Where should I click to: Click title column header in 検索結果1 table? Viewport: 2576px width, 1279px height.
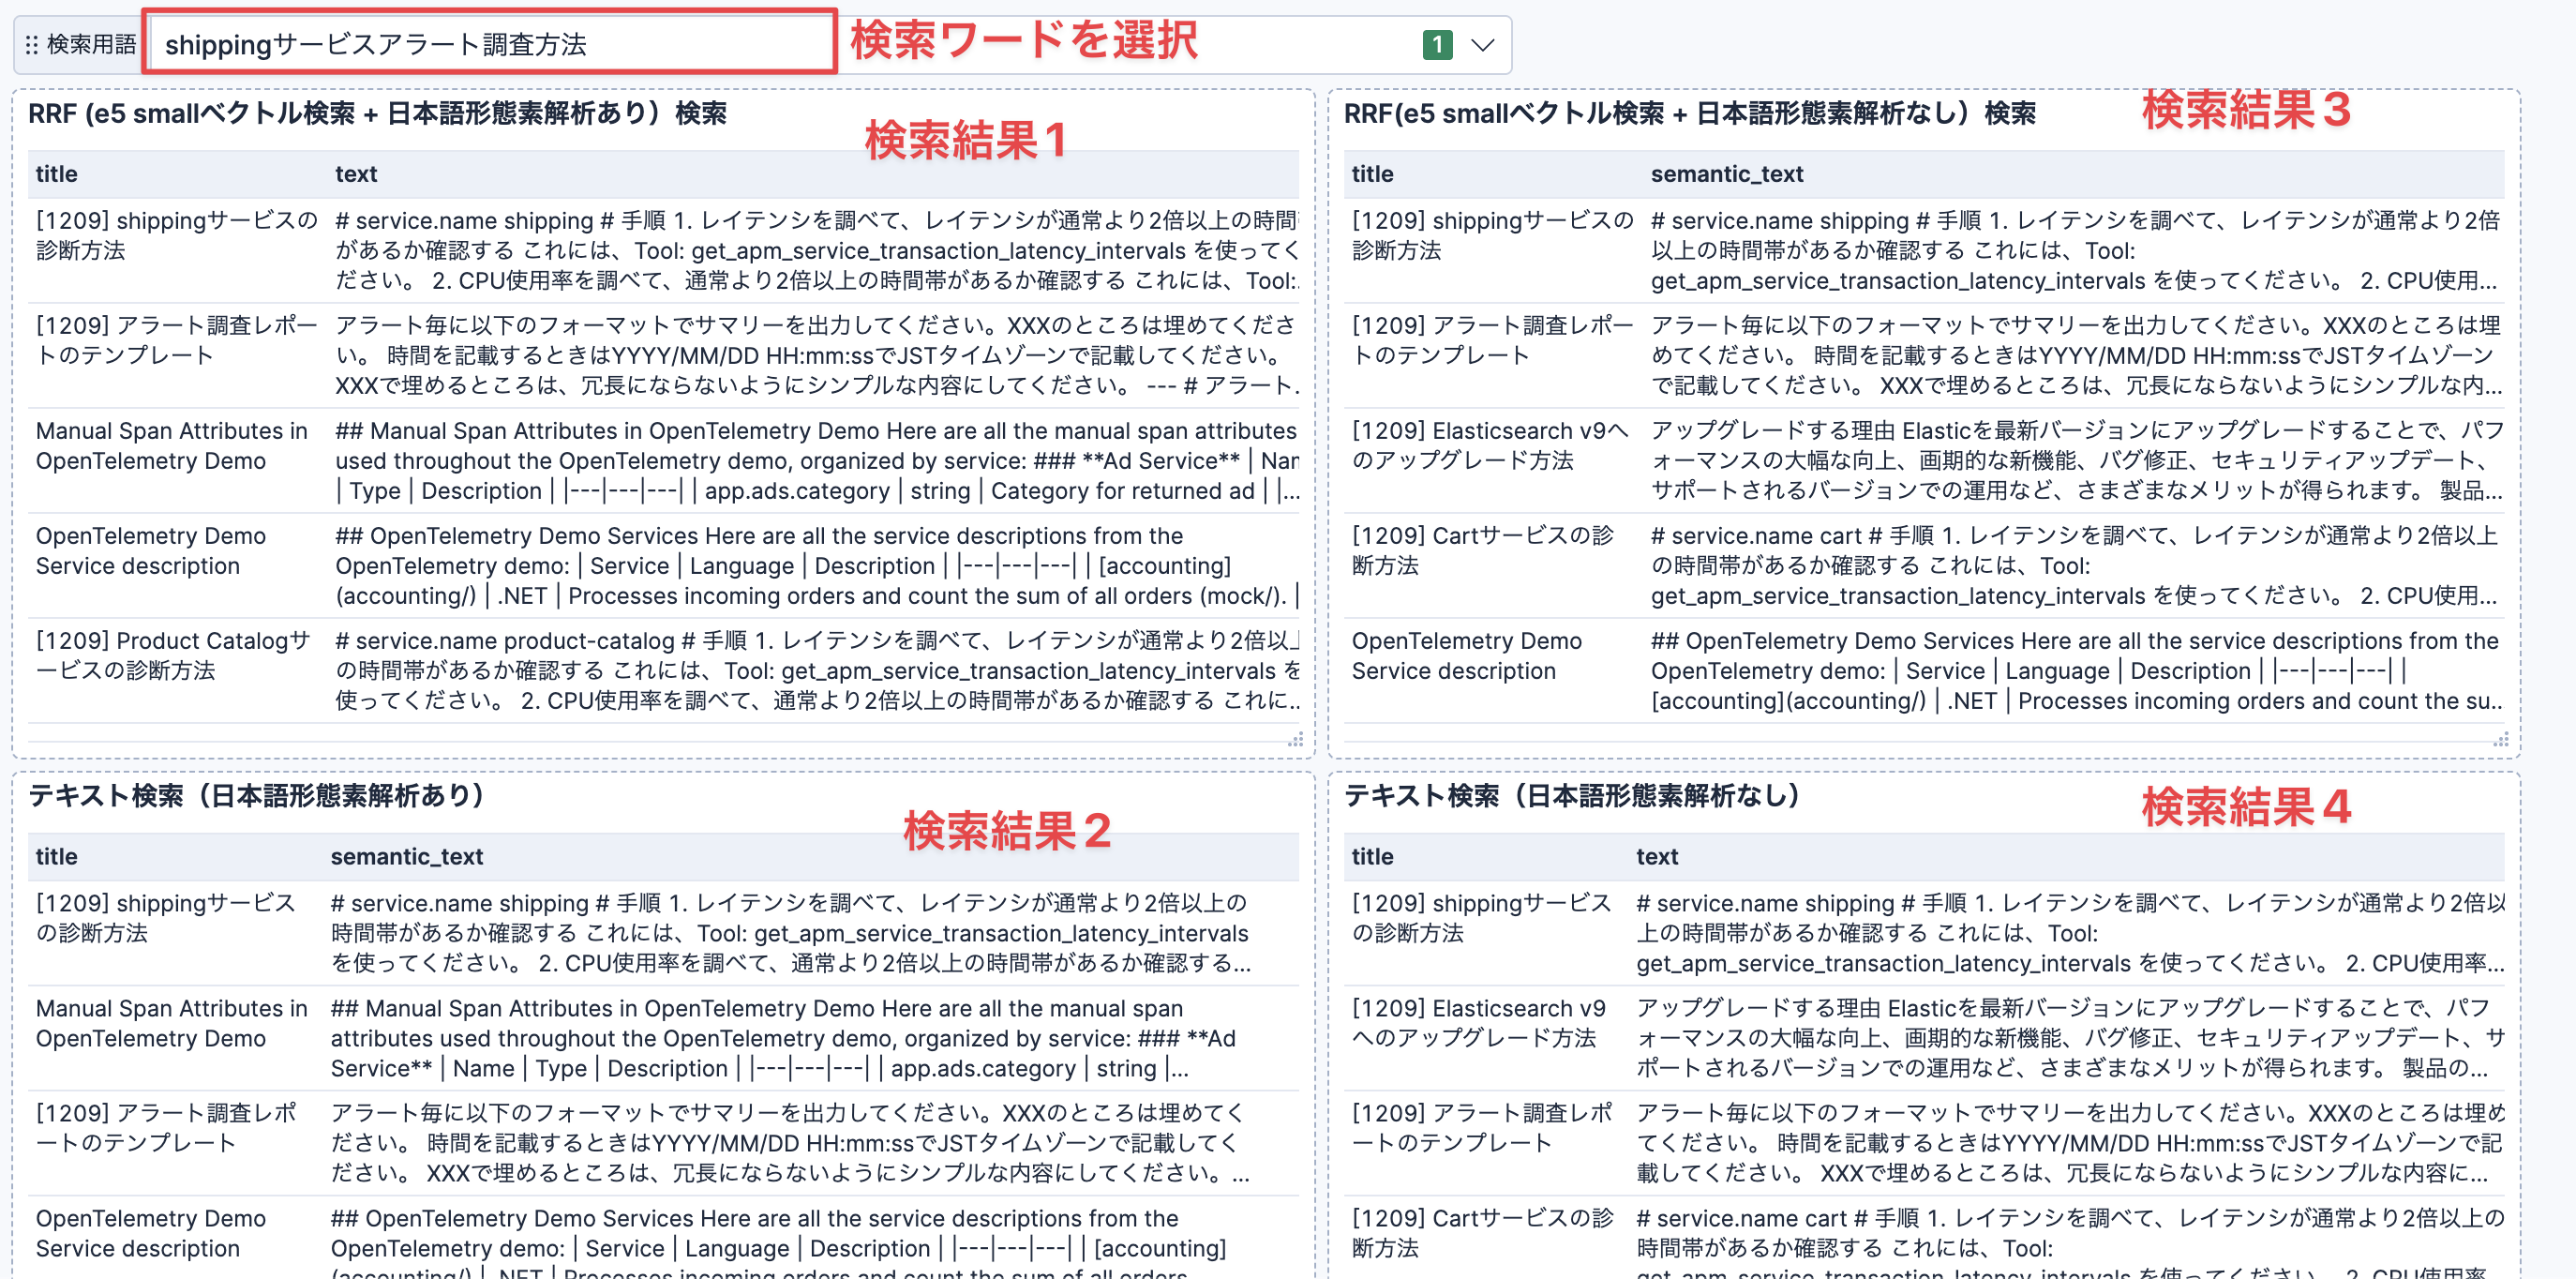point(57,174)
